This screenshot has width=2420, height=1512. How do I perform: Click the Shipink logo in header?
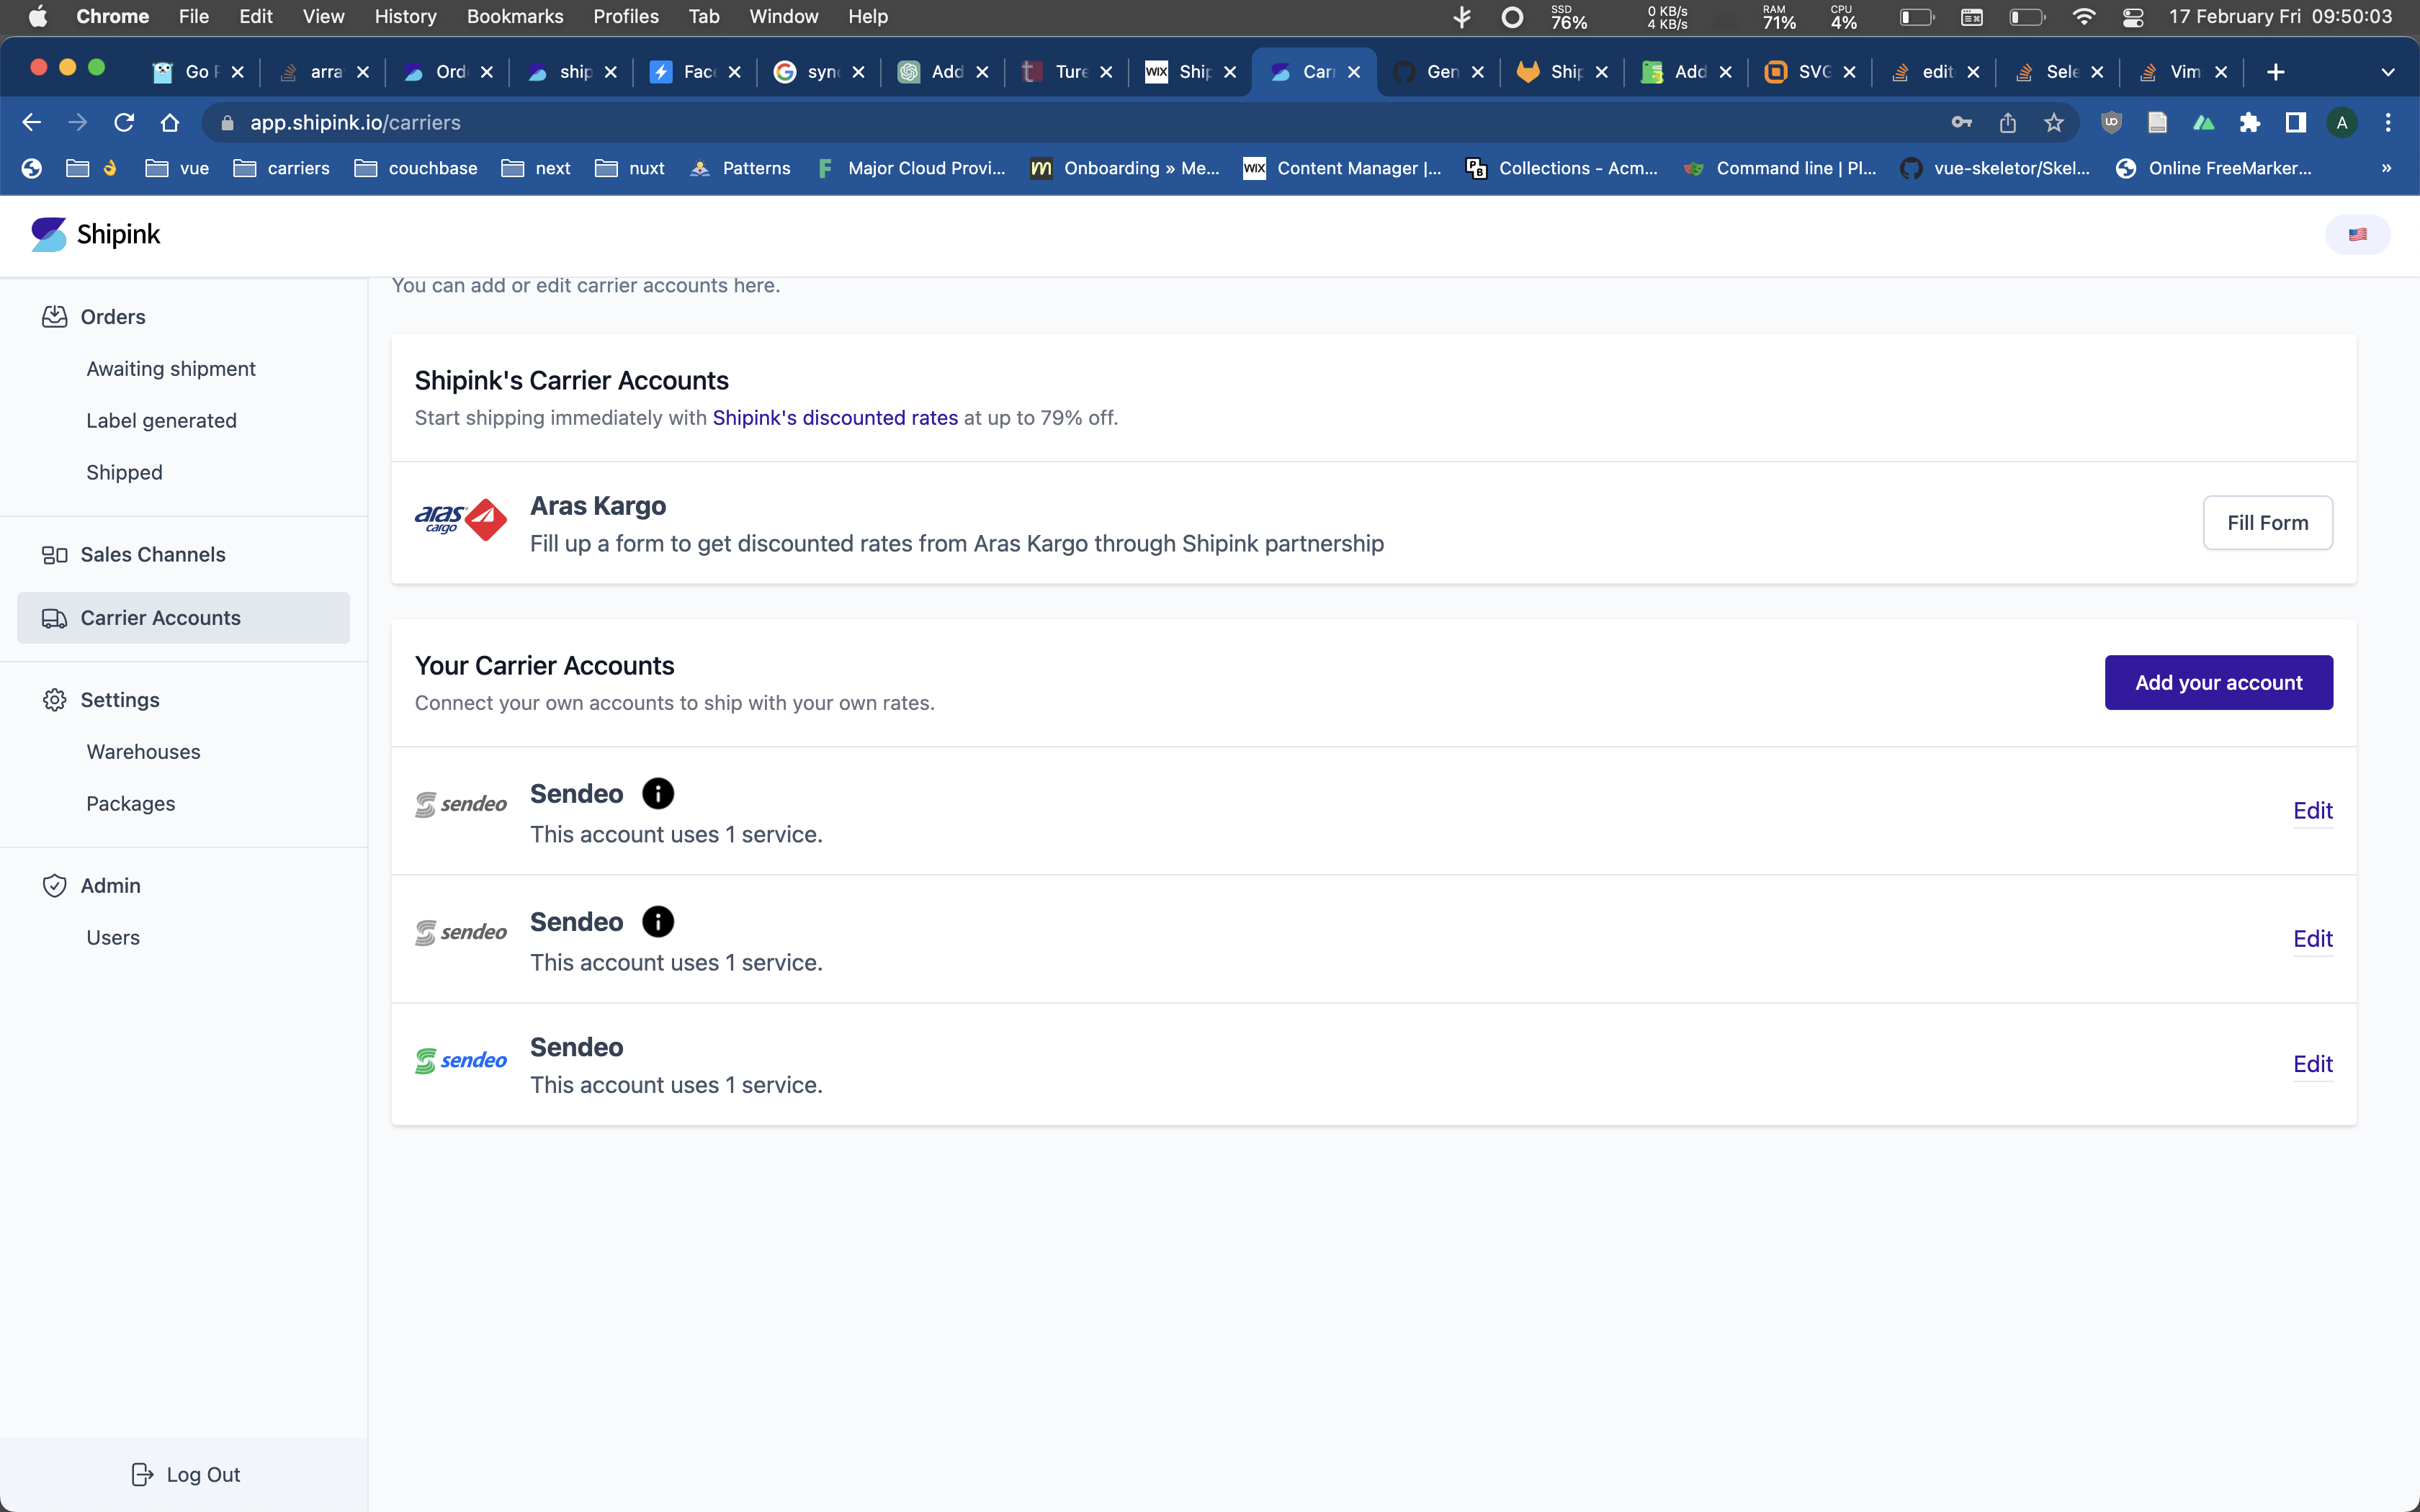tap(96, 234)
